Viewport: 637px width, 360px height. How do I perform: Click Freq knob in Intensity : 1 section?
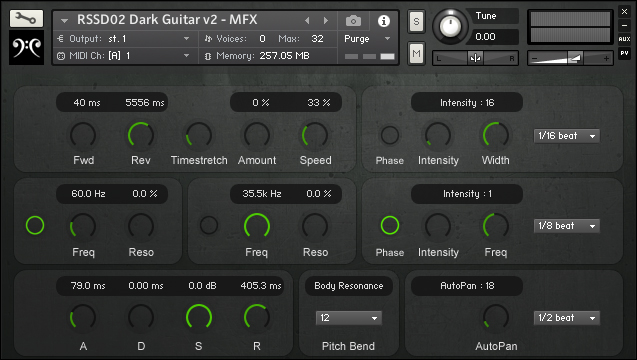(496, 226)
